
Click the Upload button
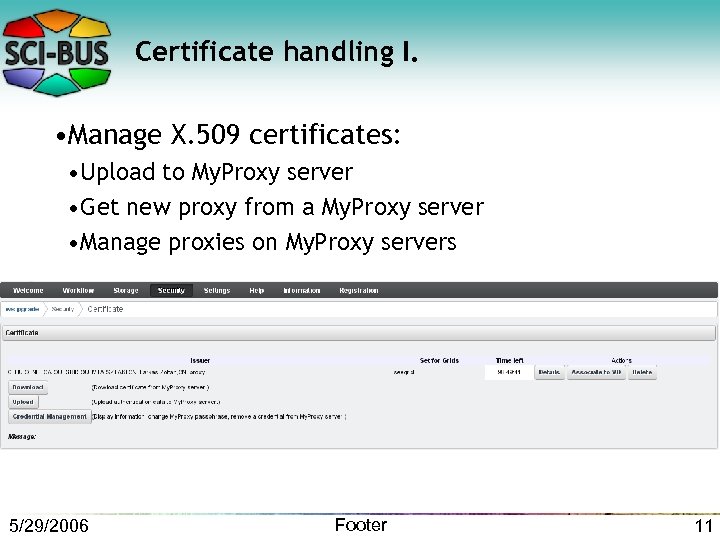point(23,402)
